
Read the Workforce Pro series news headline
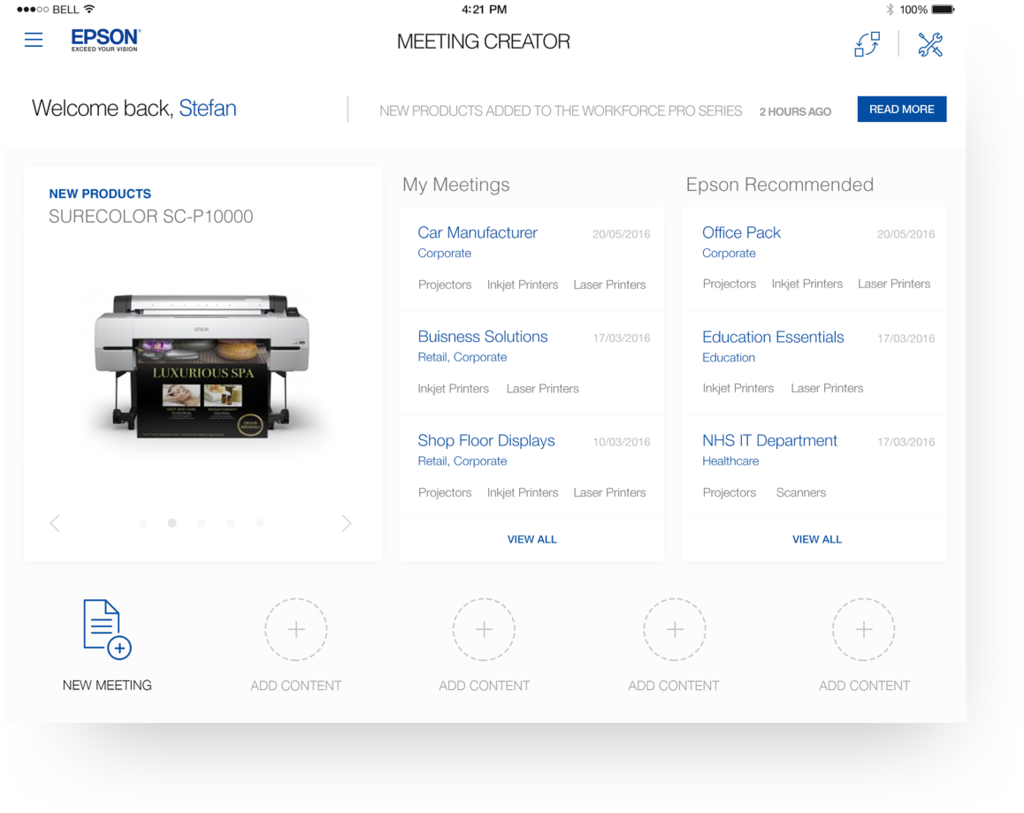[561, 111]
